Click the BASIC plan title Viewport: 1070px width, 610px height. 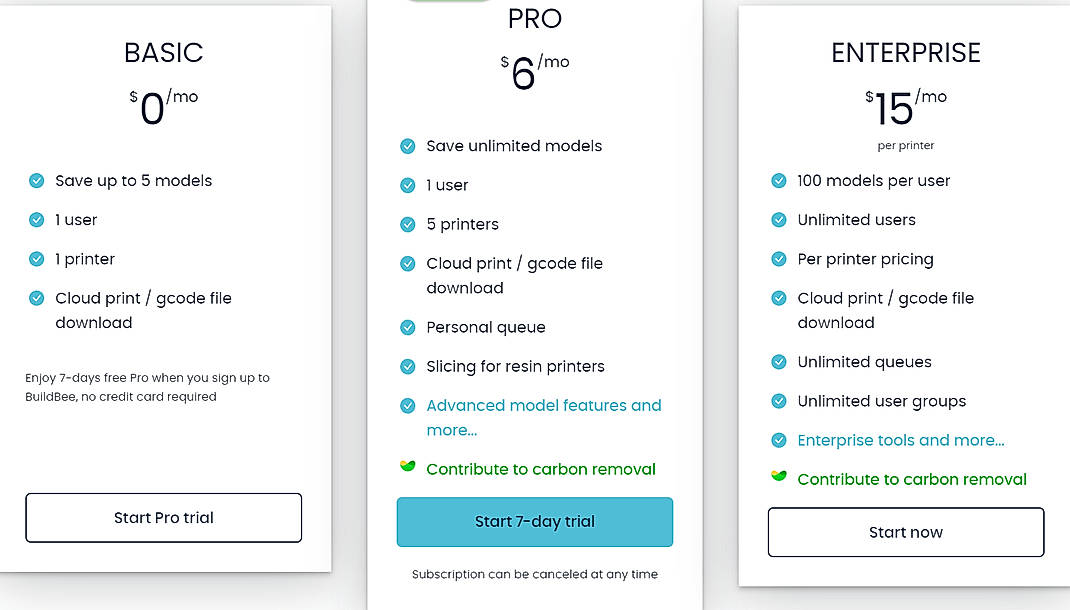(164, 53)
